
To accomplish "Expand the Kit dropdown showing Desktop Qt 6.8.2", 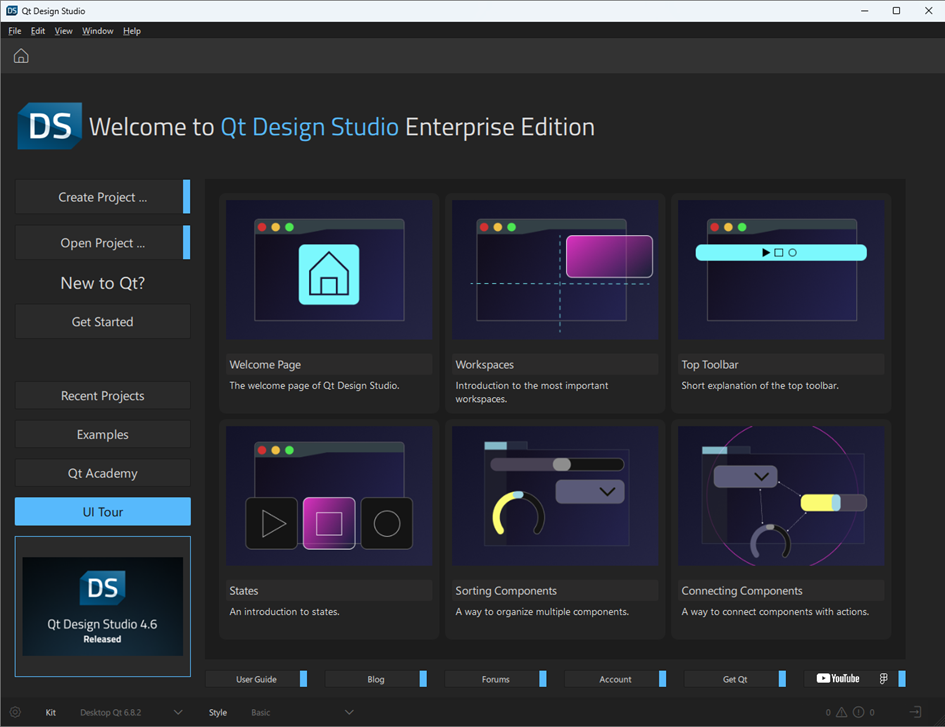I will coord(131,712).
